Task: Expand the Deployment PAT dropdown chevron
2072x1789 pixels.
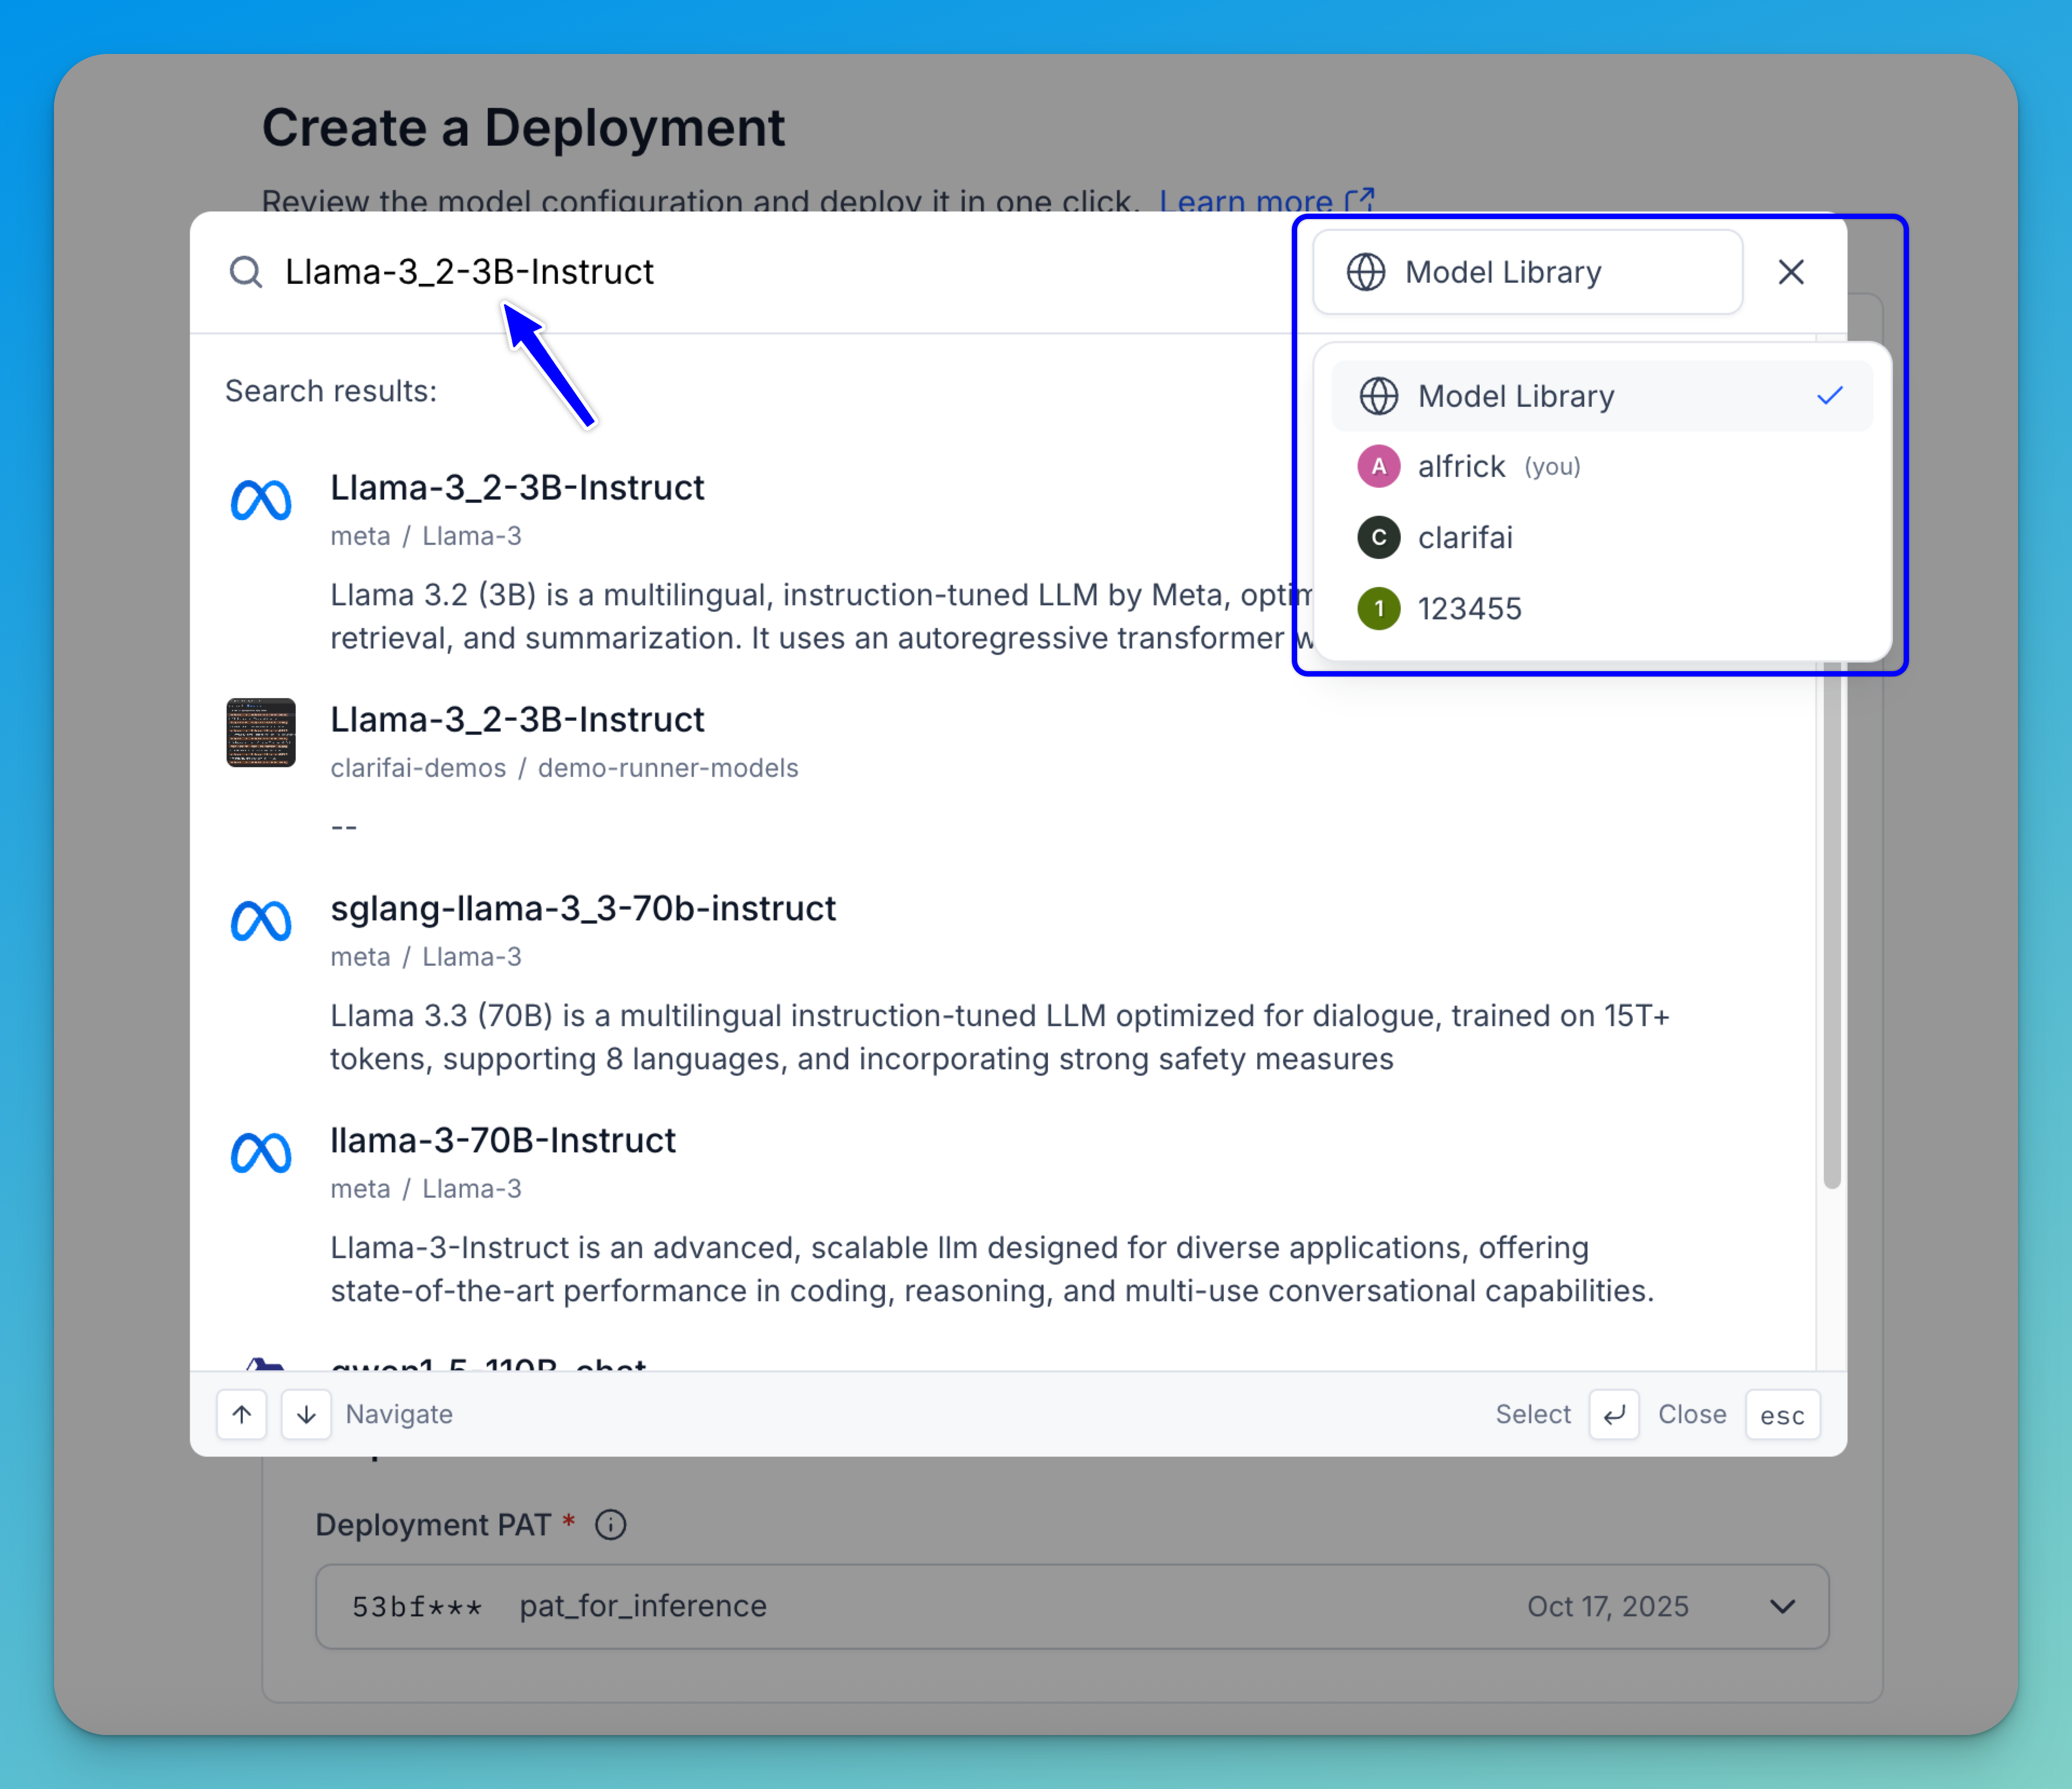Action: [x=1782, y=1606]
